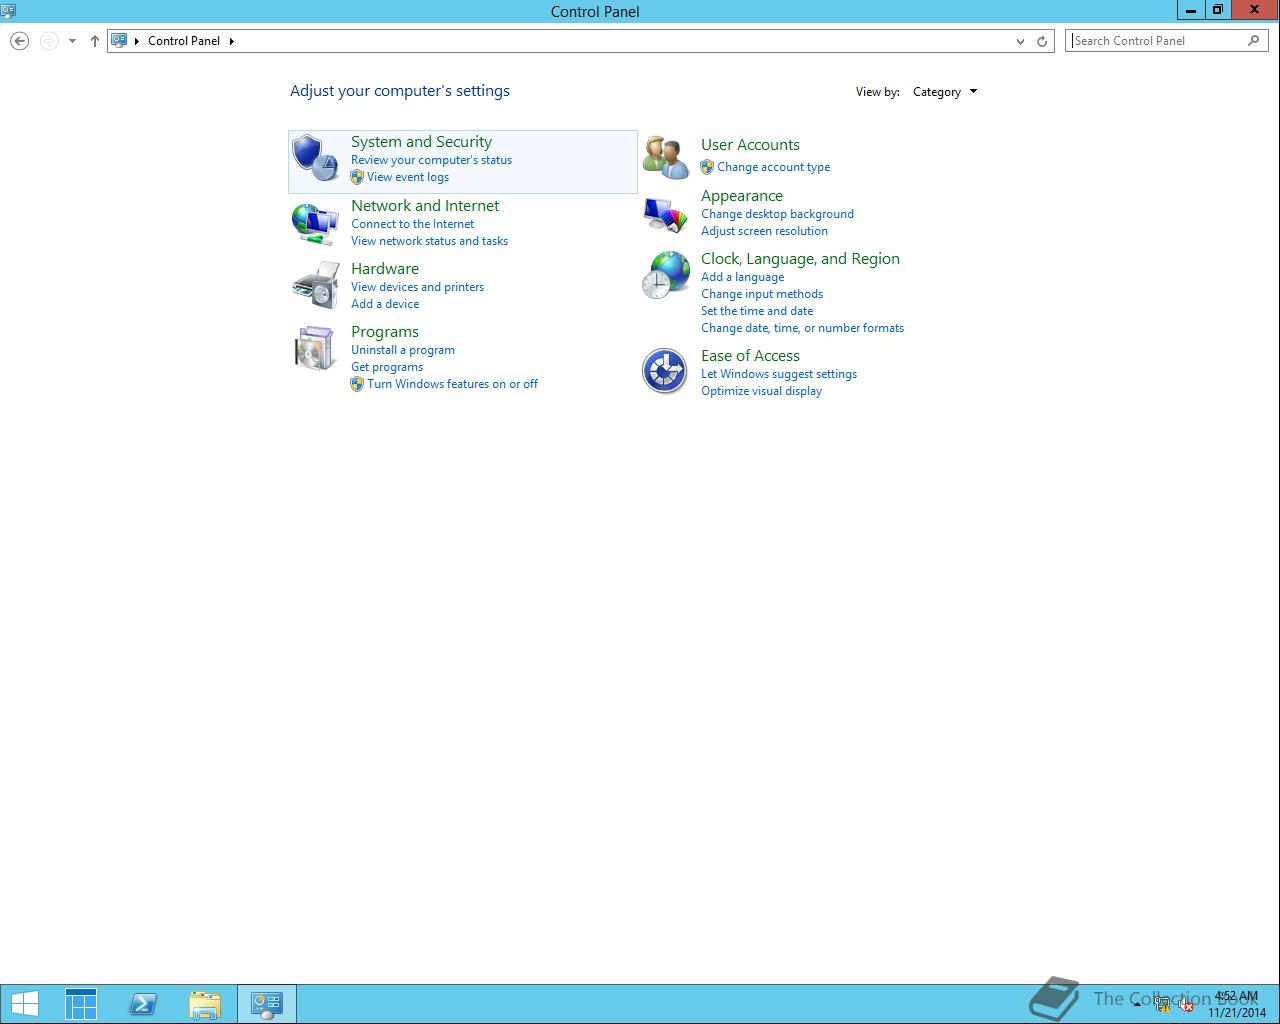Click Change input methods
Viewport: 1280px width, 1024px height.
tap(762, 294)
